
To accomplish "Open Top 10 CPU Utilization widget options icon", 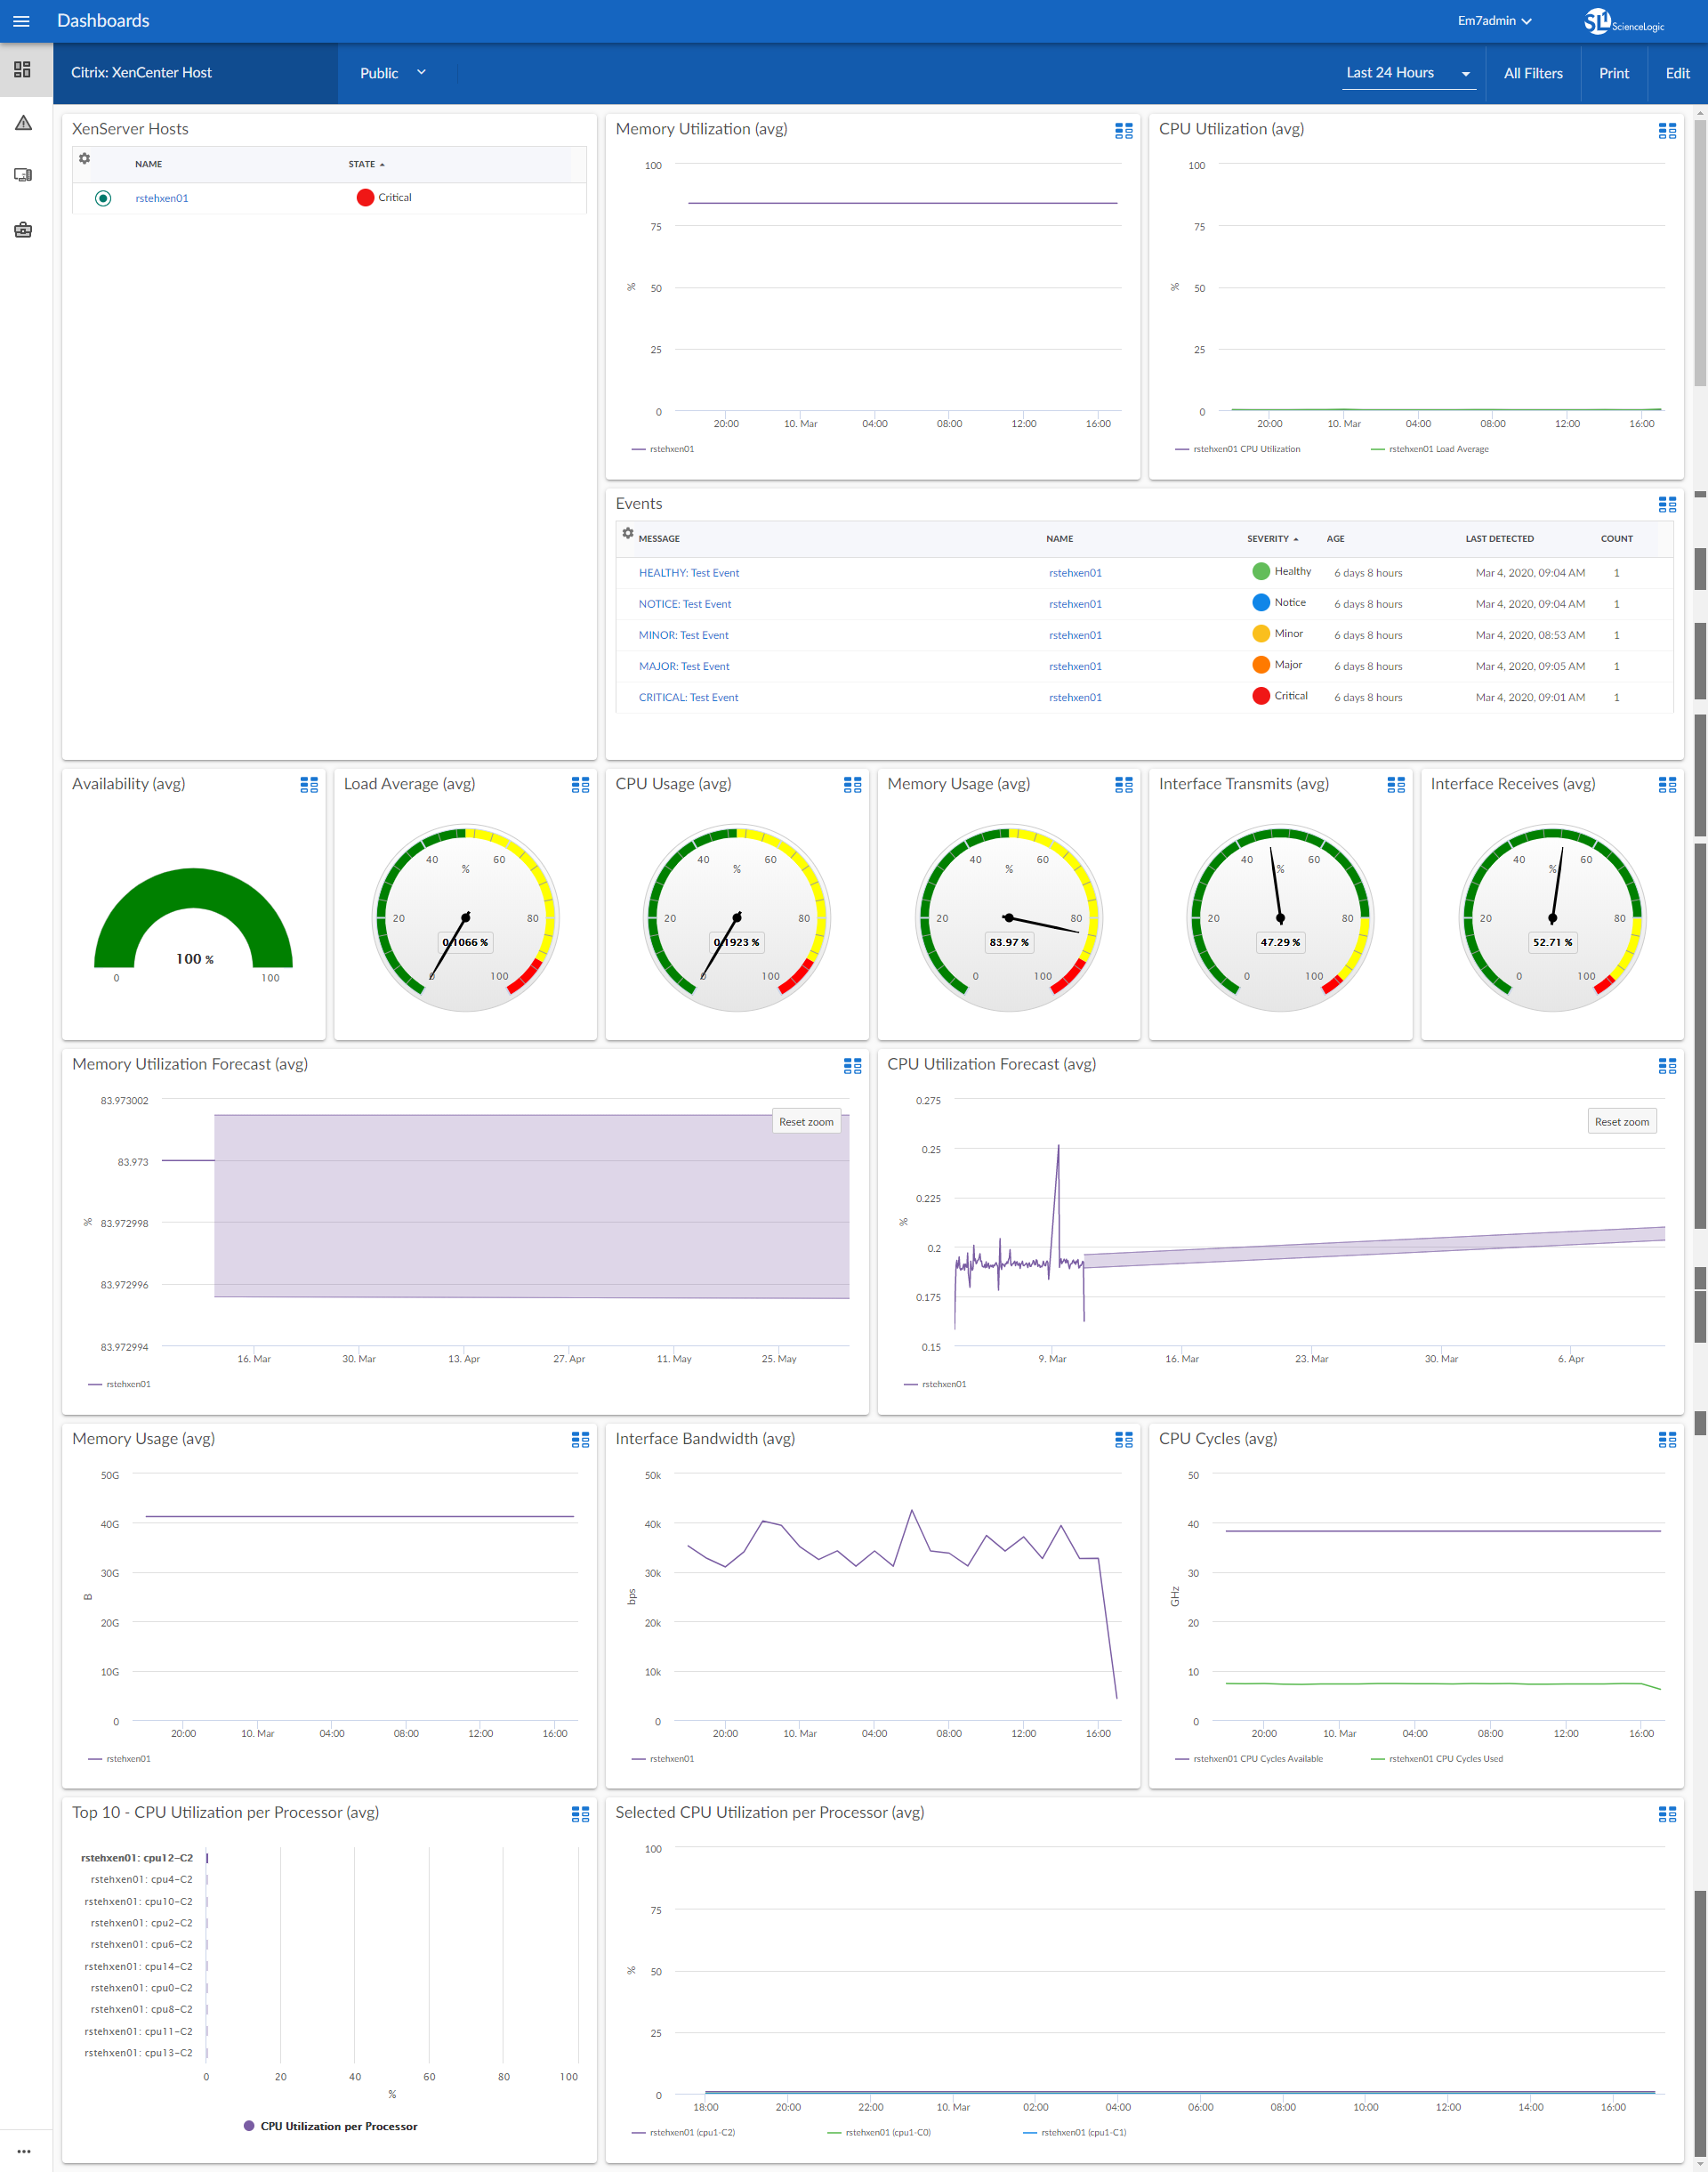I will 580,1814.
